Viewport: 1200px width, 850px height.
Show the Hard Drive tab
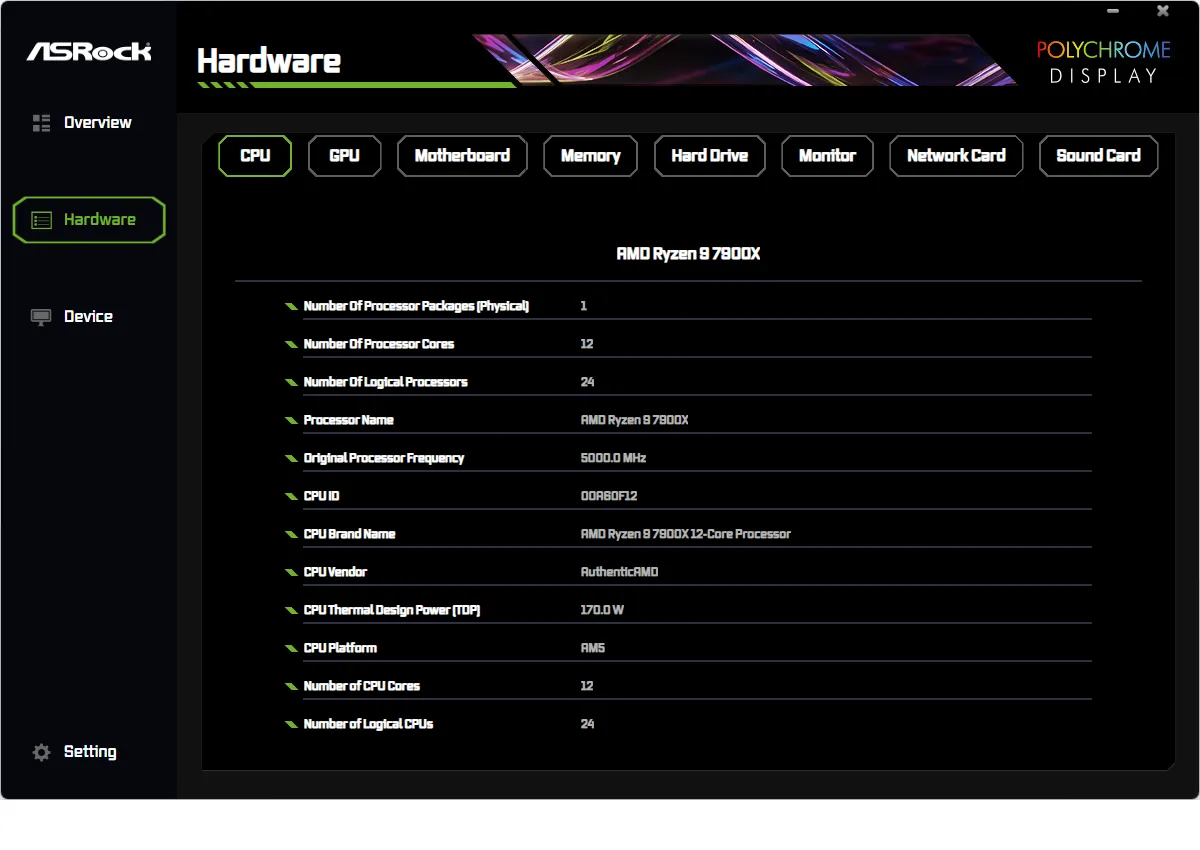click(x=709, y=156)
